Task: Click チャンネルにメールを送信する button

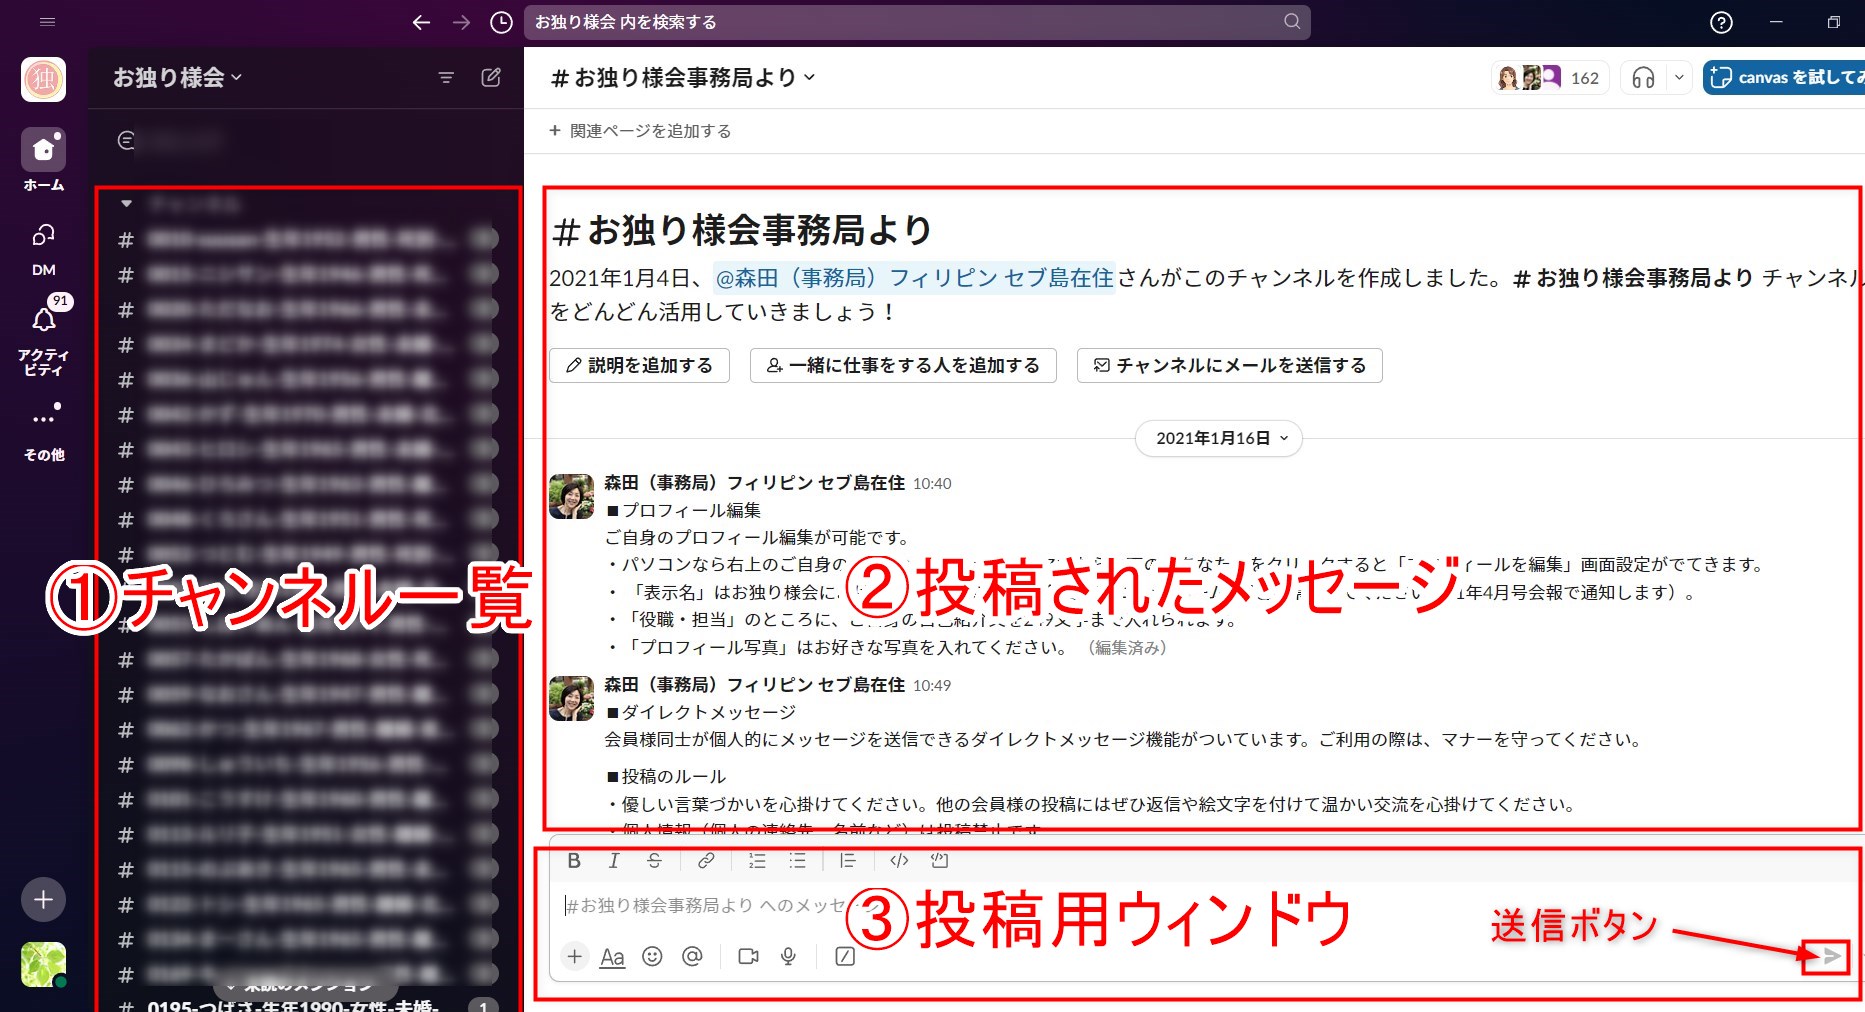Action: 1229,366
